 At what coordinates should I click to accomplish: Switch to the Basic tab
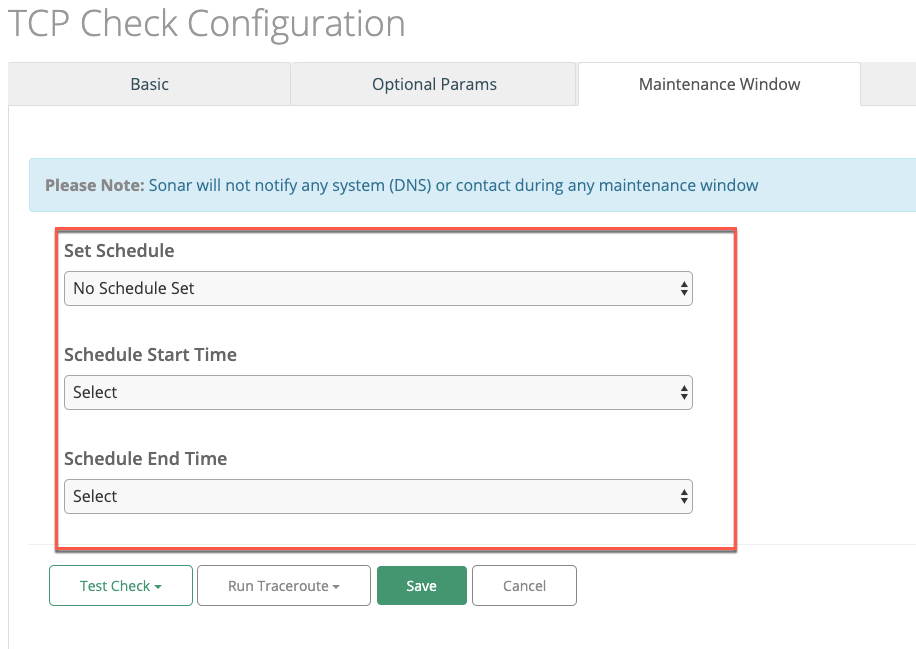(150, 84)
